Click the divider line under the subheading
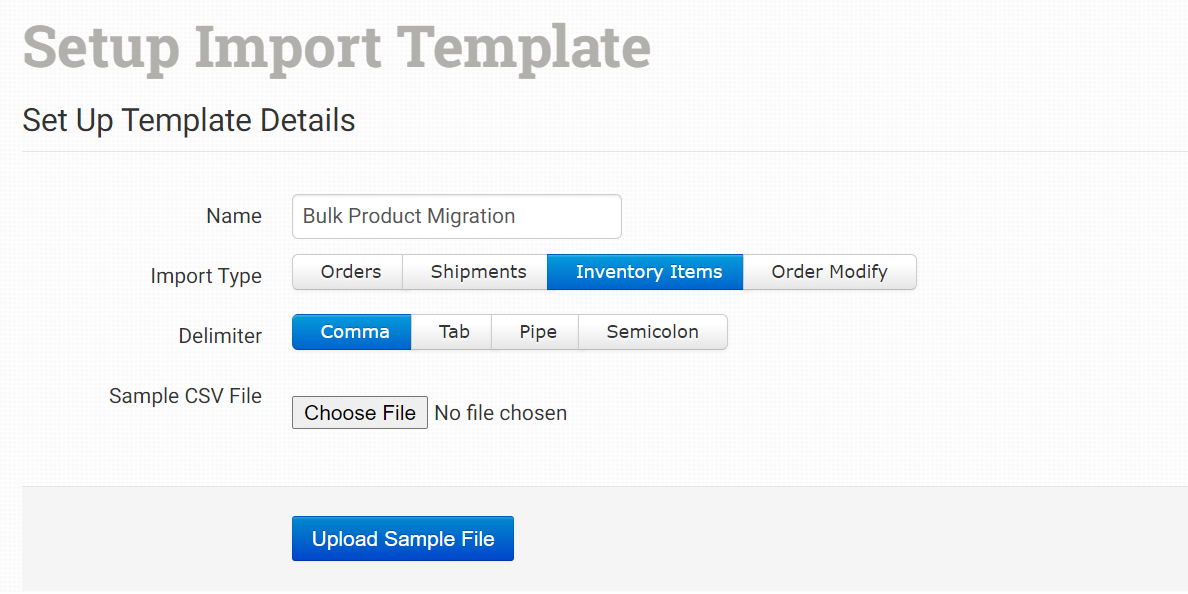The height and width of the screenshot is (594, 1188). pyautogui.click(x=600, y=152)
